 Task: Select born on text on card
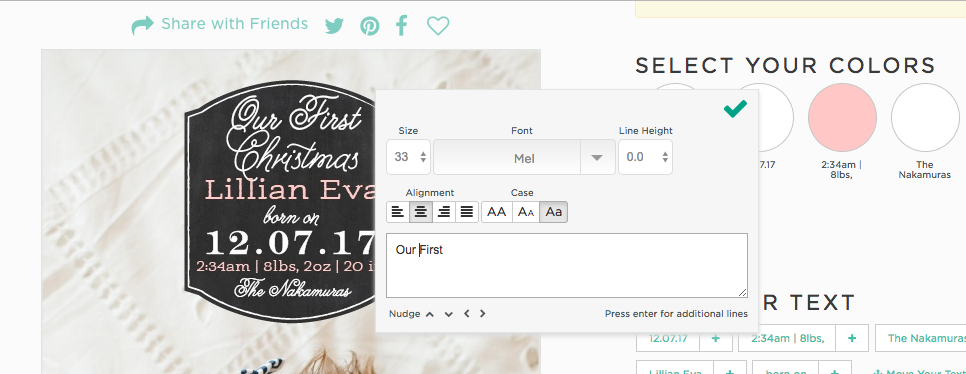tap(291, 216)
